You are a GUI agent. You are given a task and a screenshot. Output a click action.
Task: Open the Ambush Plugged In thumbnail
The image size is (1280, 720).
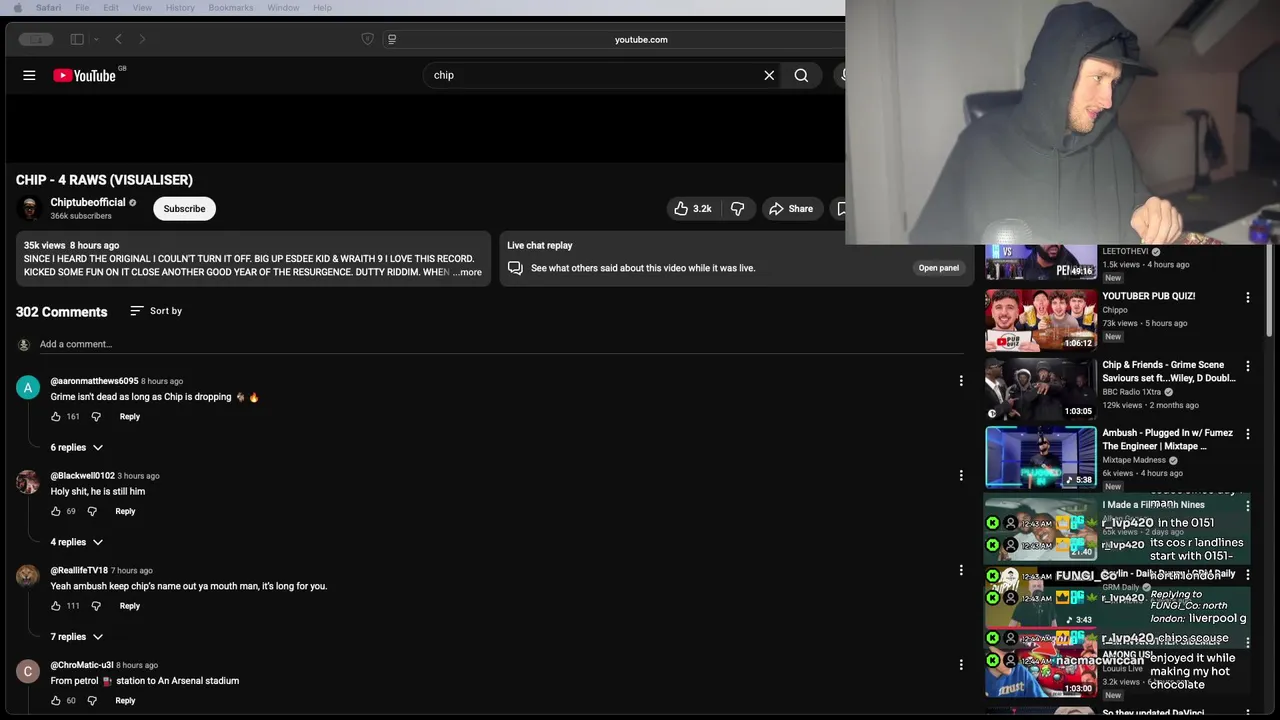tap(1041, 457)
